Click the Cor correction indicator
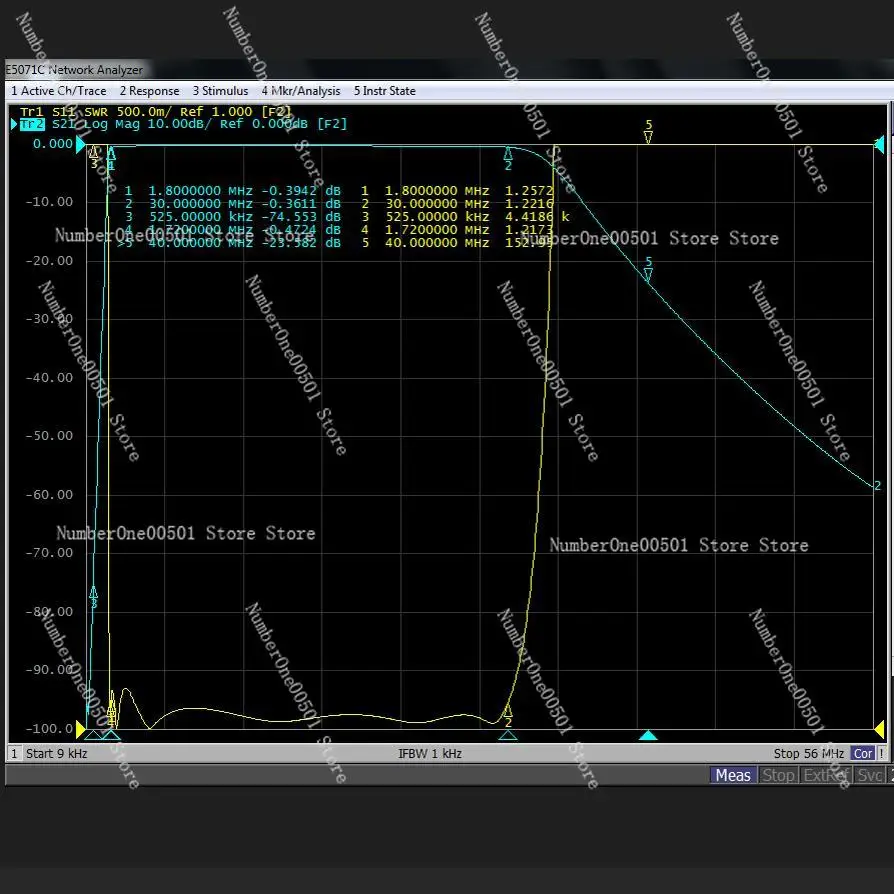Screen dimensions: 894x894 863,753
